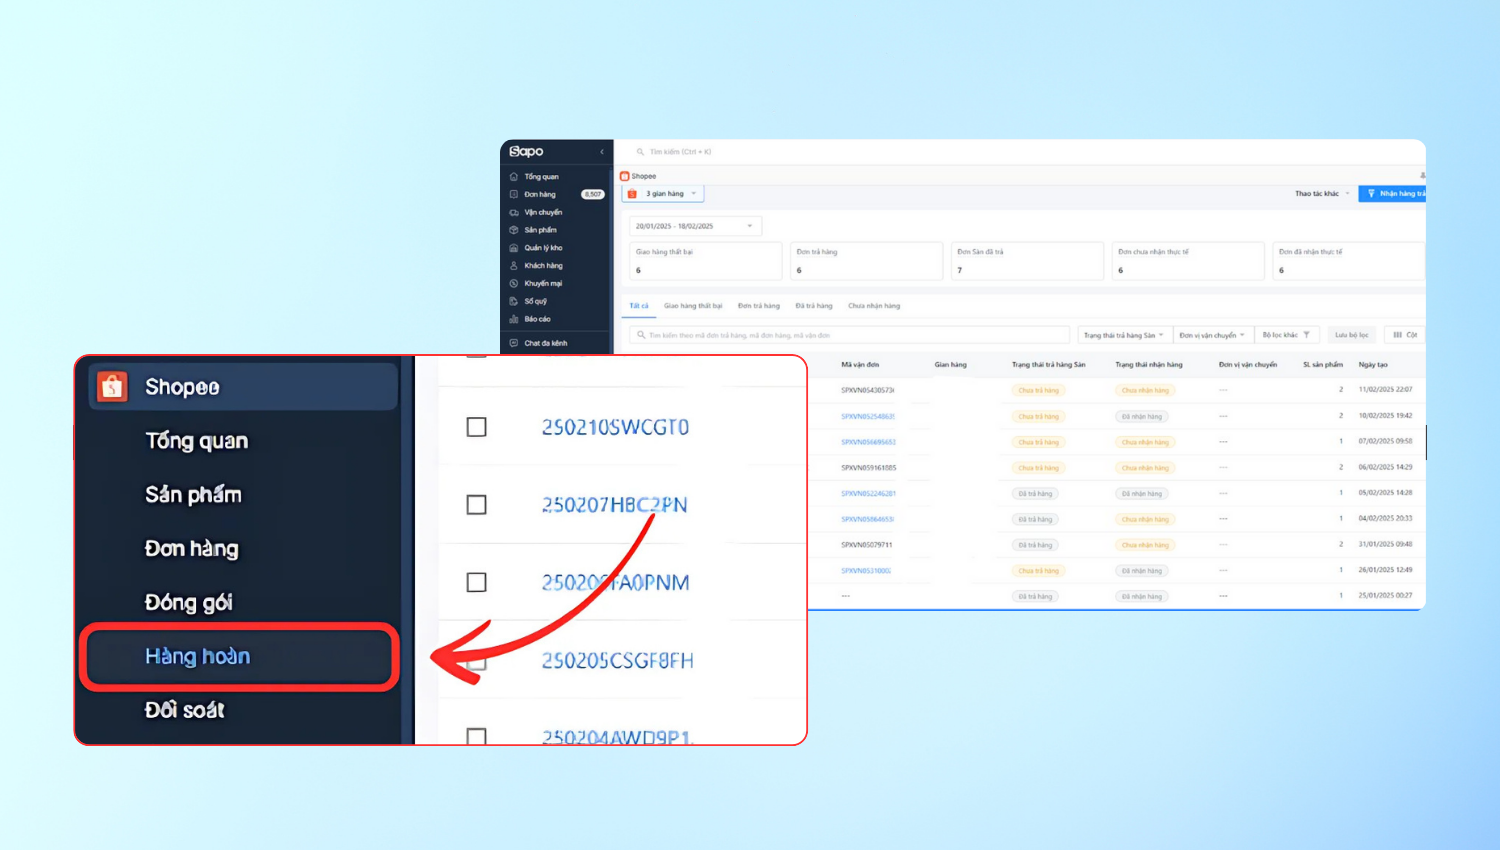Switch to the Đơn trả hàng tab
Screen dimensions: 1500x850
(x=759, y=306)
